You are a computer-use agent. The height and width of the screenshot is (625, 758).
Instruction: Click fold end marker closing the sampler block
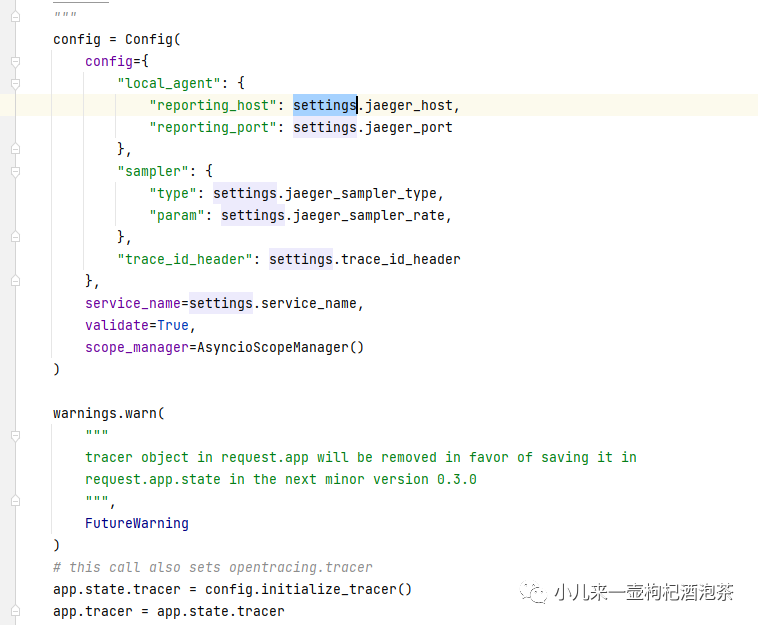click(x=15, y=237)
